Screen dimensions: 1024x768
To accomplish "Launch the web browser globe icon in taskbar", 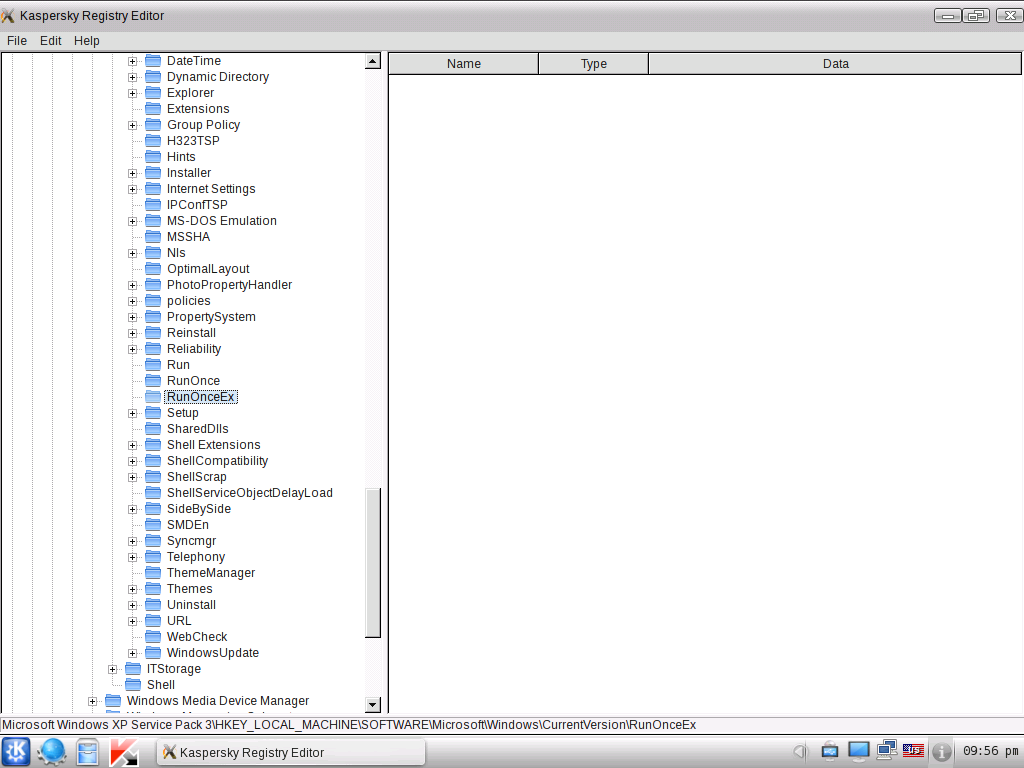I will (52, 752).
